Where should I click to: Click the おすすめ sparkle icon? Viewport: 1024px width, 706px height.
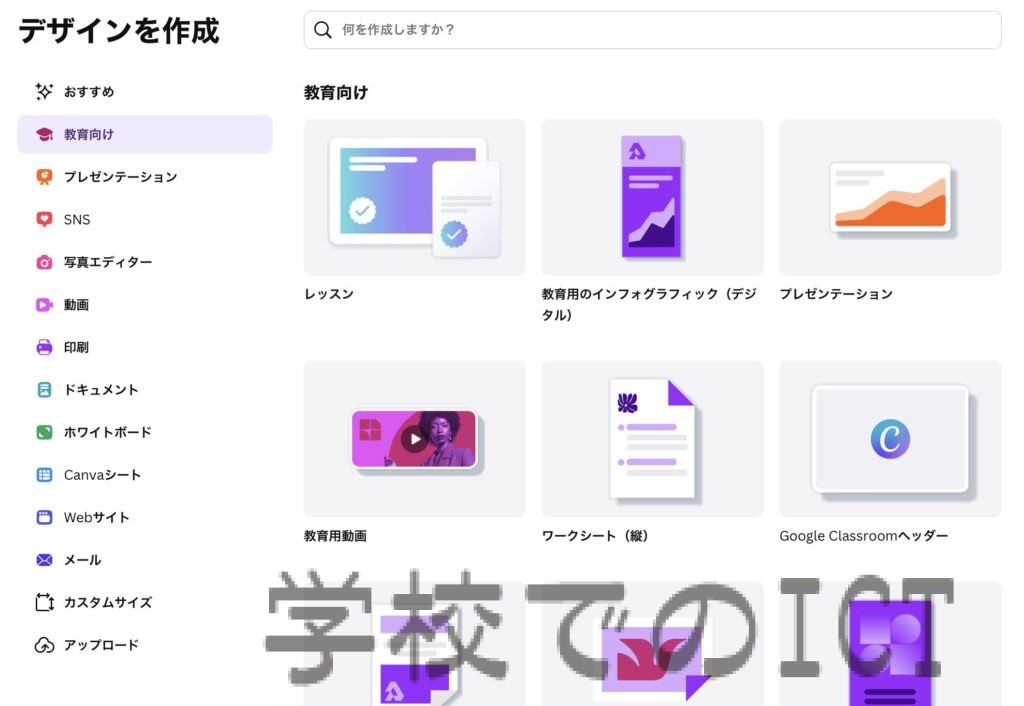point(44,92)
